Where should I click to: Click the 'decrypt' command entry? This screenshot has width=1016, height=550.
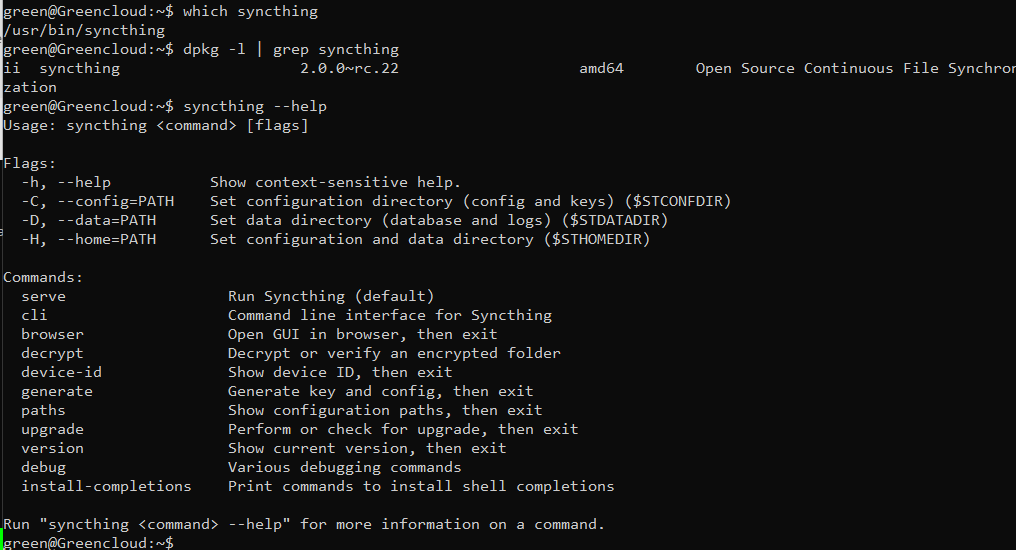pos(52,353)
